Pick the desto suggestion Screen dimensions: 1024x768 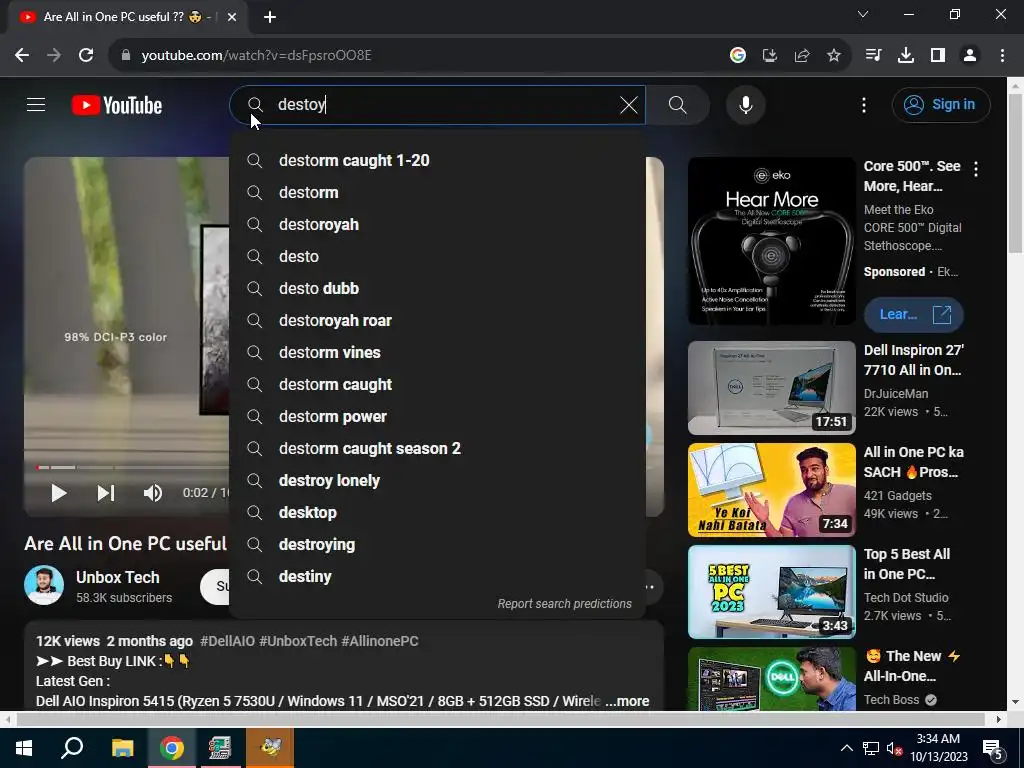click(x=437, y=257)
